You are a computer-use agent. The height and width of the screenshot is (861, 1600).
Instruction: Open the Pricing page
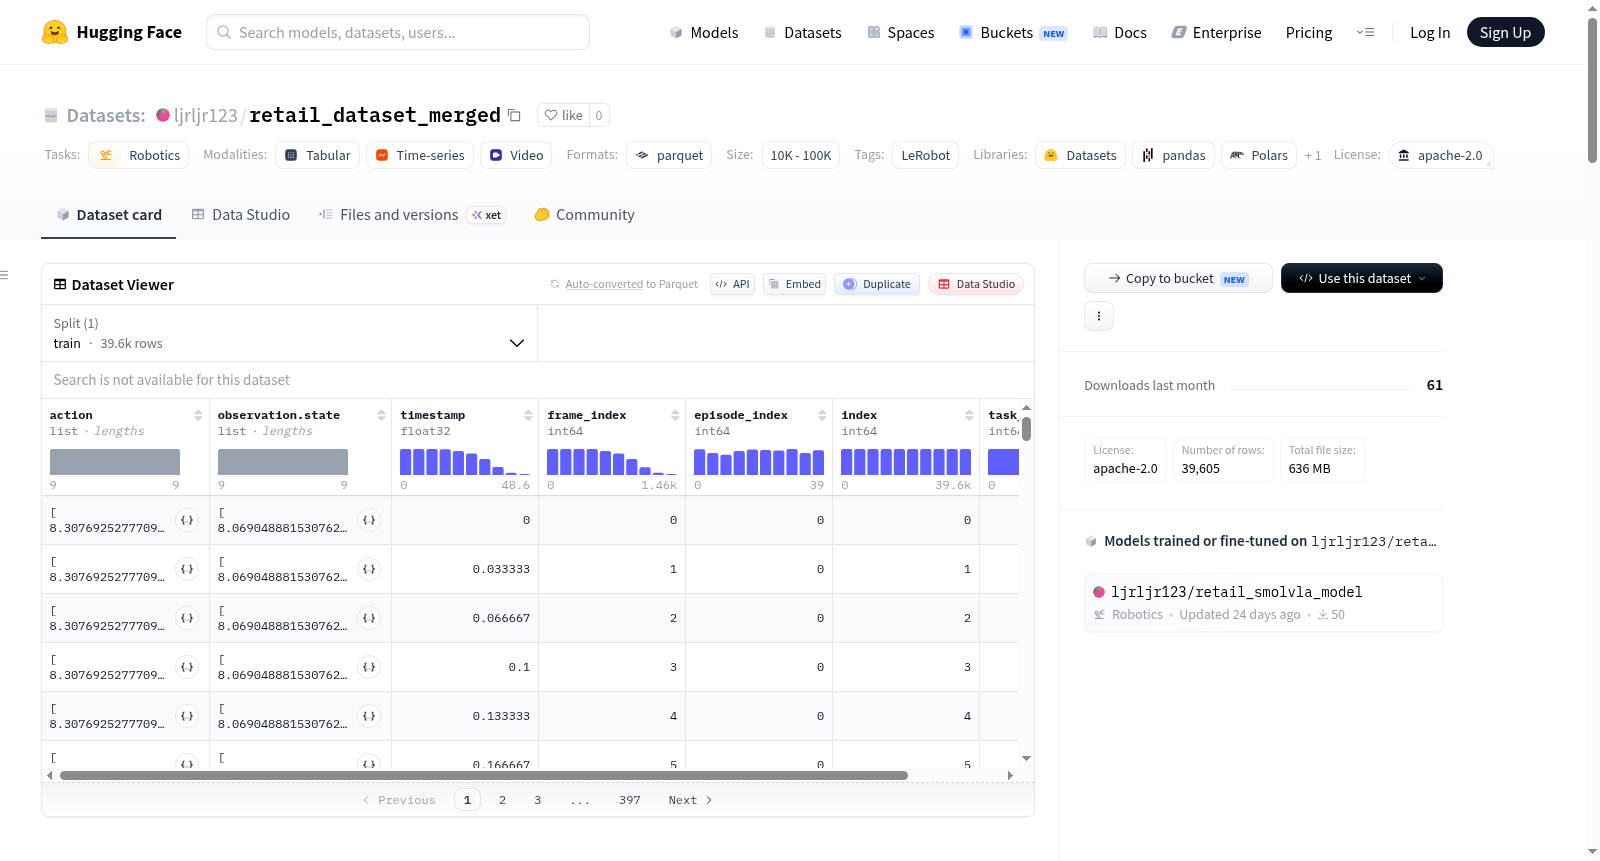1309,32
